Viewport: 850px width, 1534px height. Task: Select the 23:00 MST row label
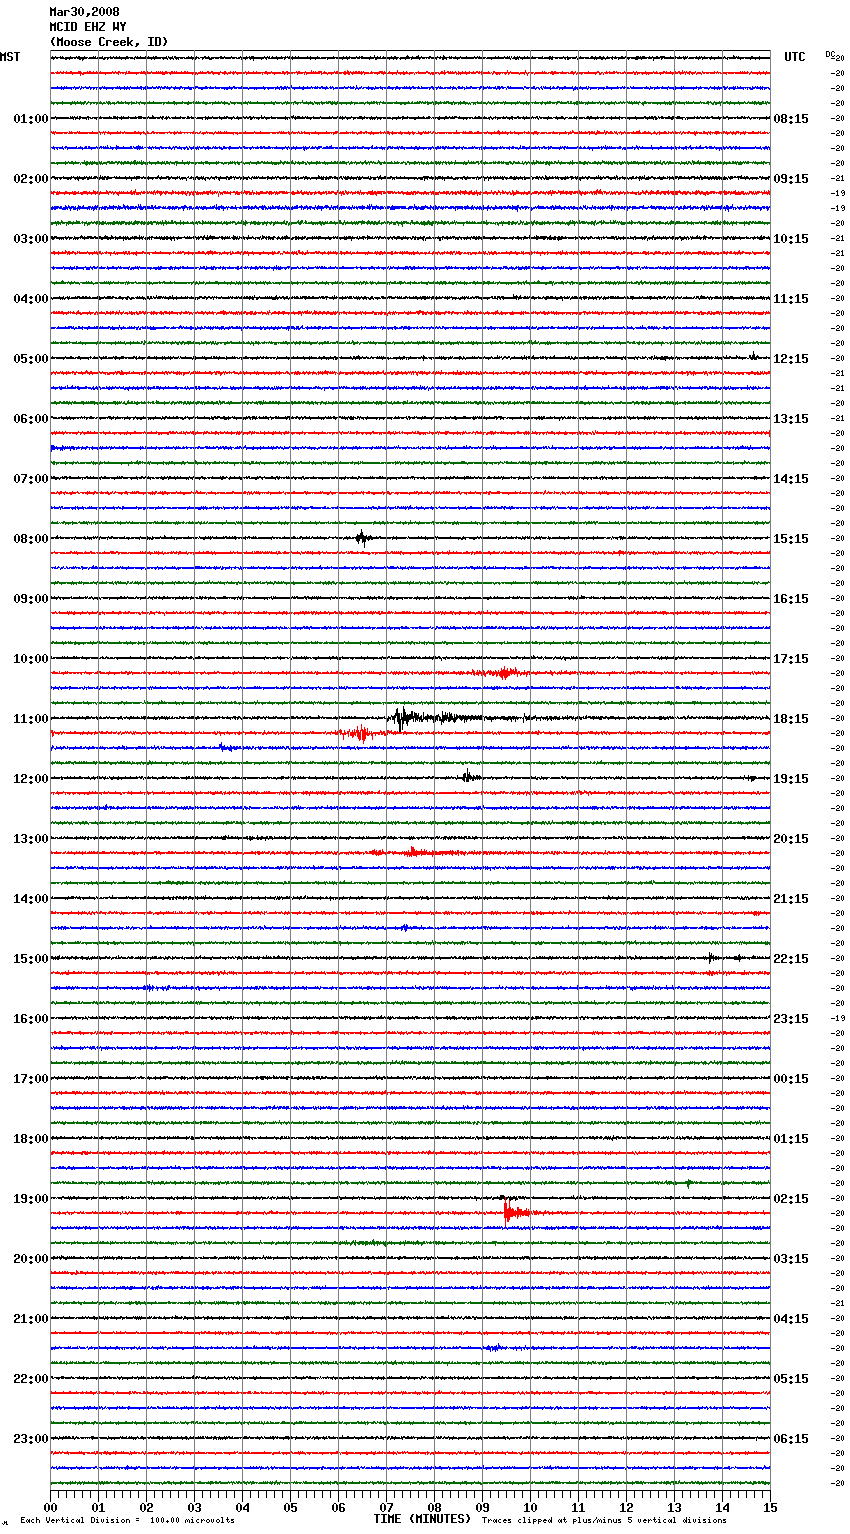(31, 1439)
